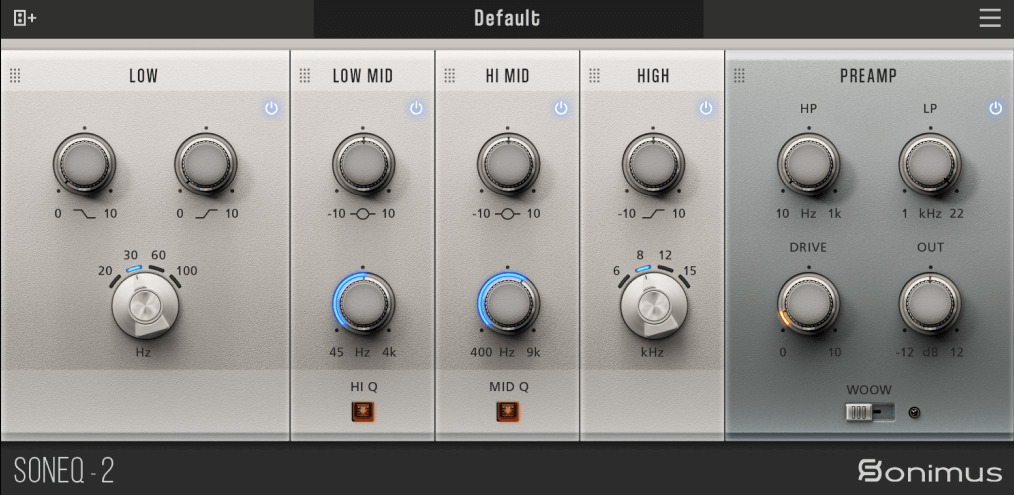Click the HIGH section title
Screen dimensions: 1014x495
[653, 76]
